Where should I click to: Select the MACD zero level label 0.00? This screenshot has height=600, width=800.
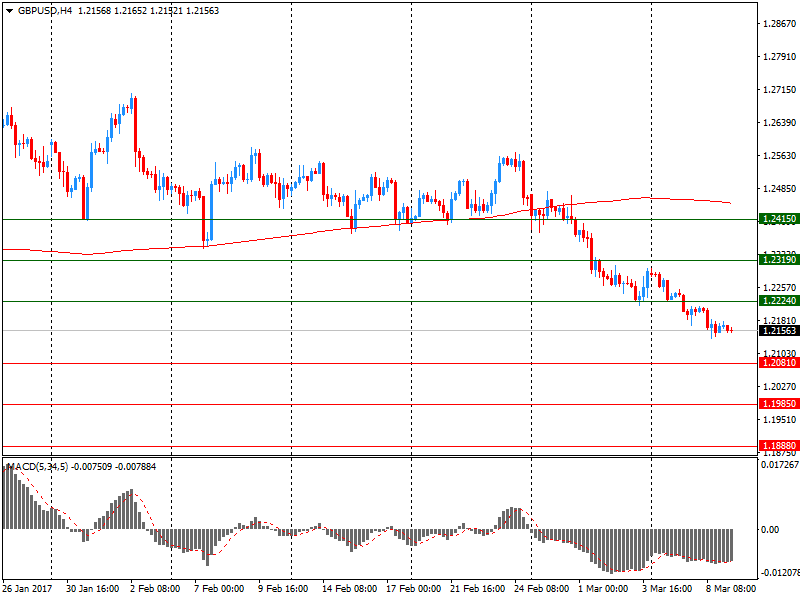(770, 530)
